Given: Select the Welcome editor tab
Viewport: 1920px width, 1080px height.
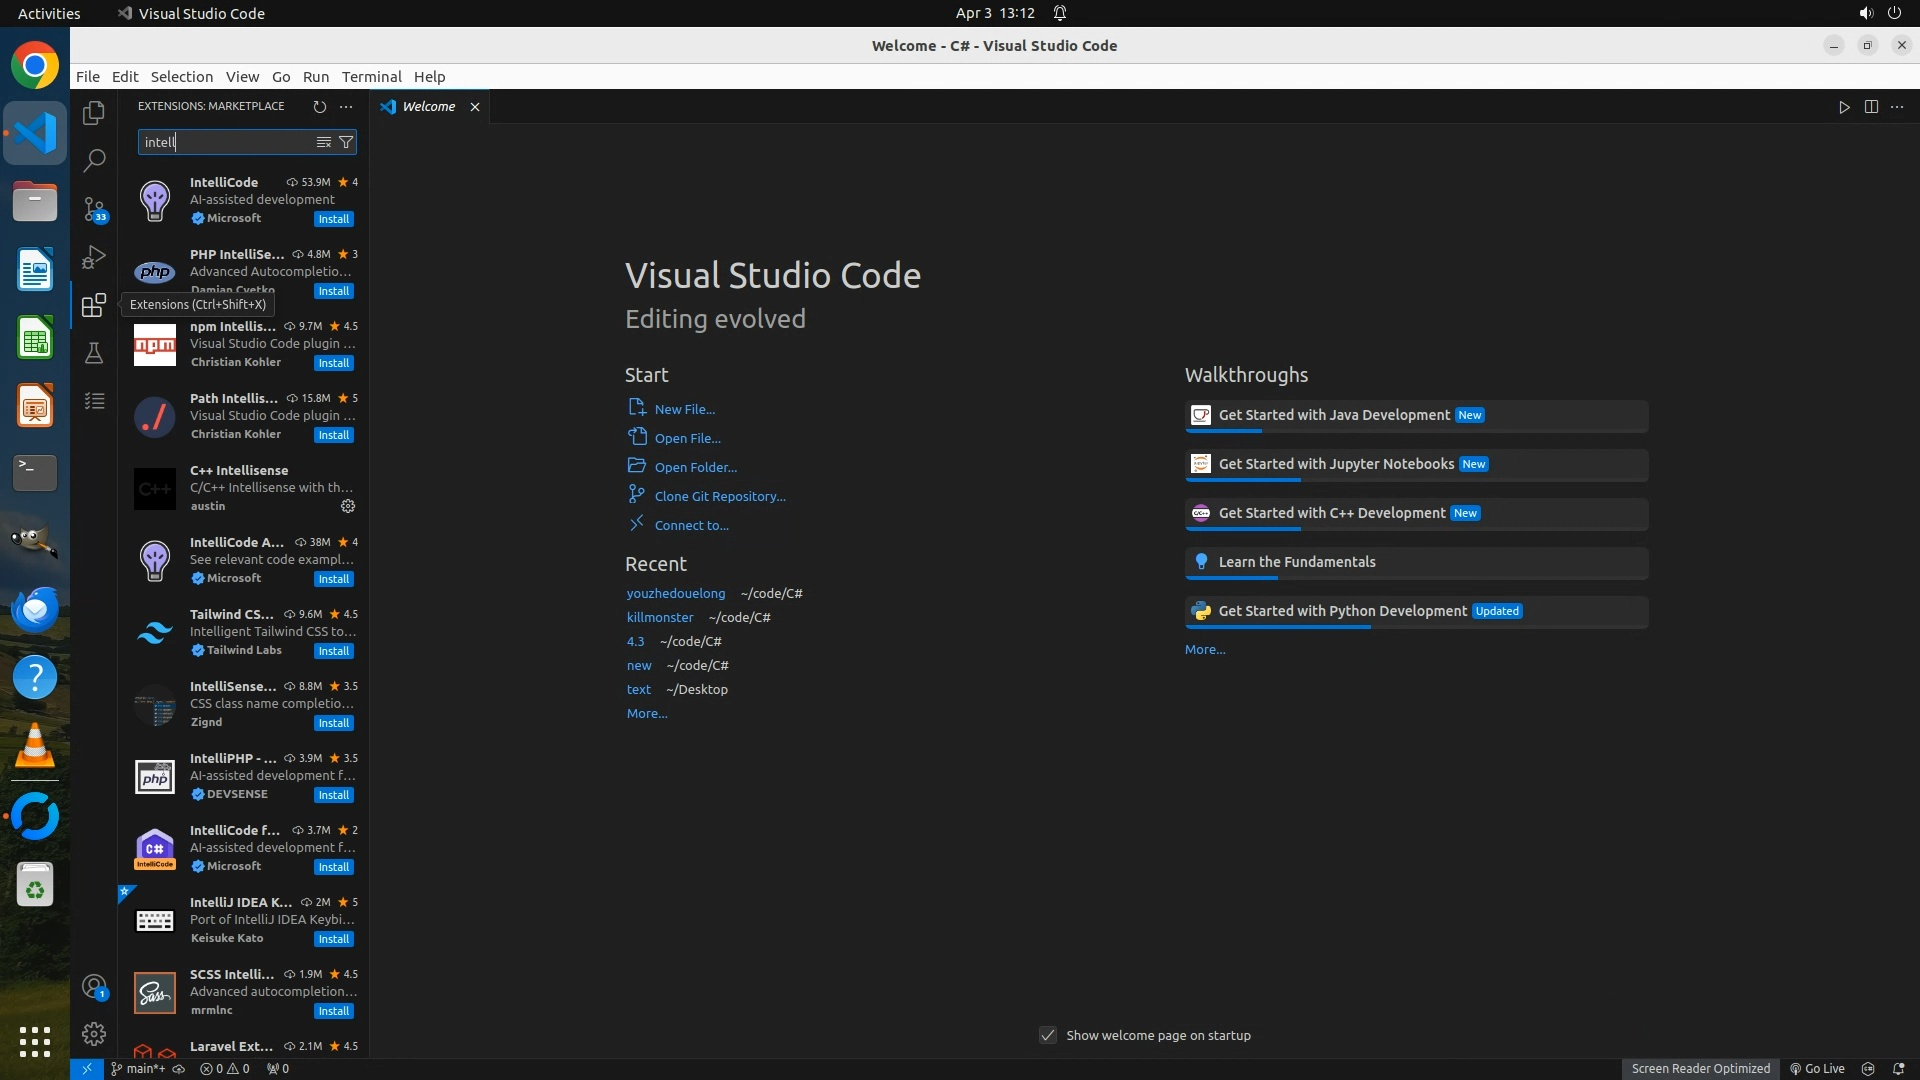Looking at the screenshot, I should pyautogui.click(x=428, y=106).
